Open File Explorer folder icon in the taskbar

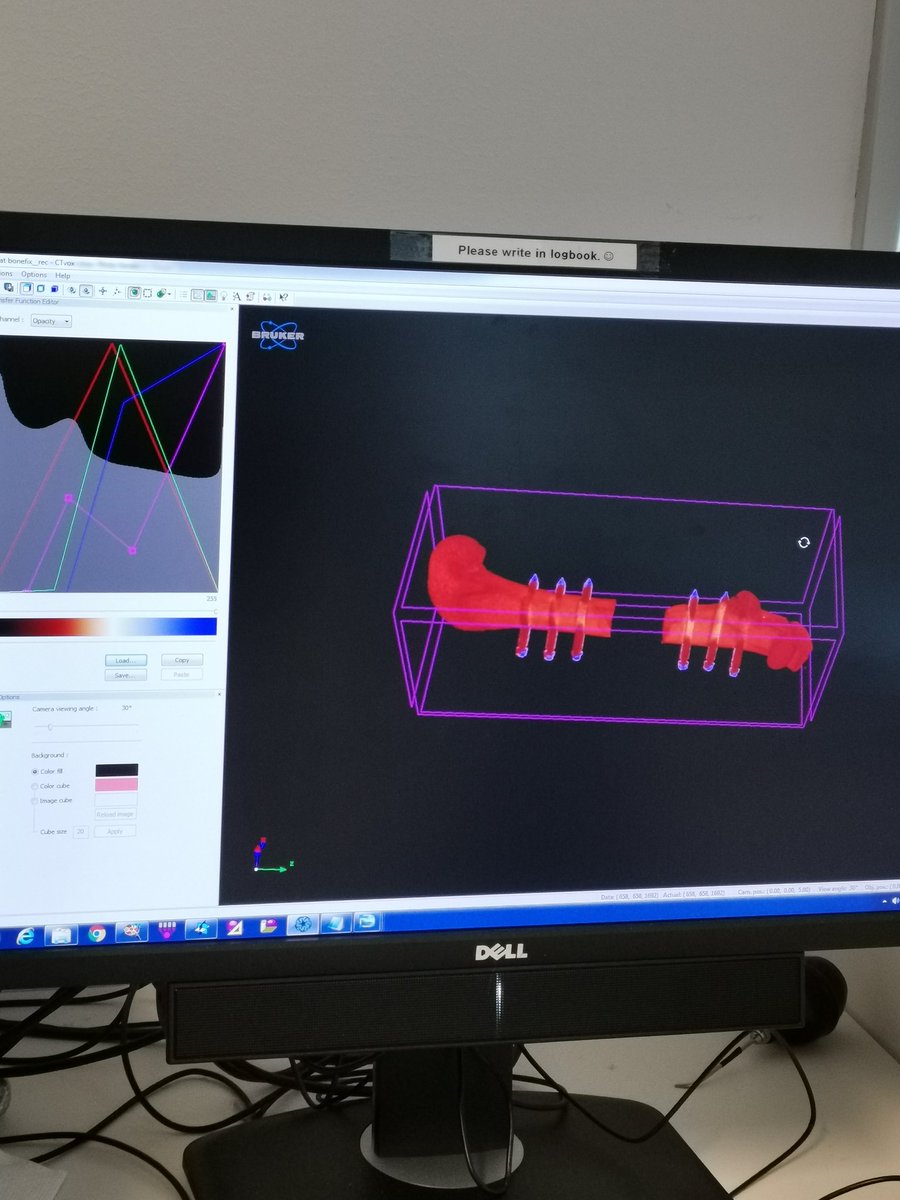(x=62, y=934)
